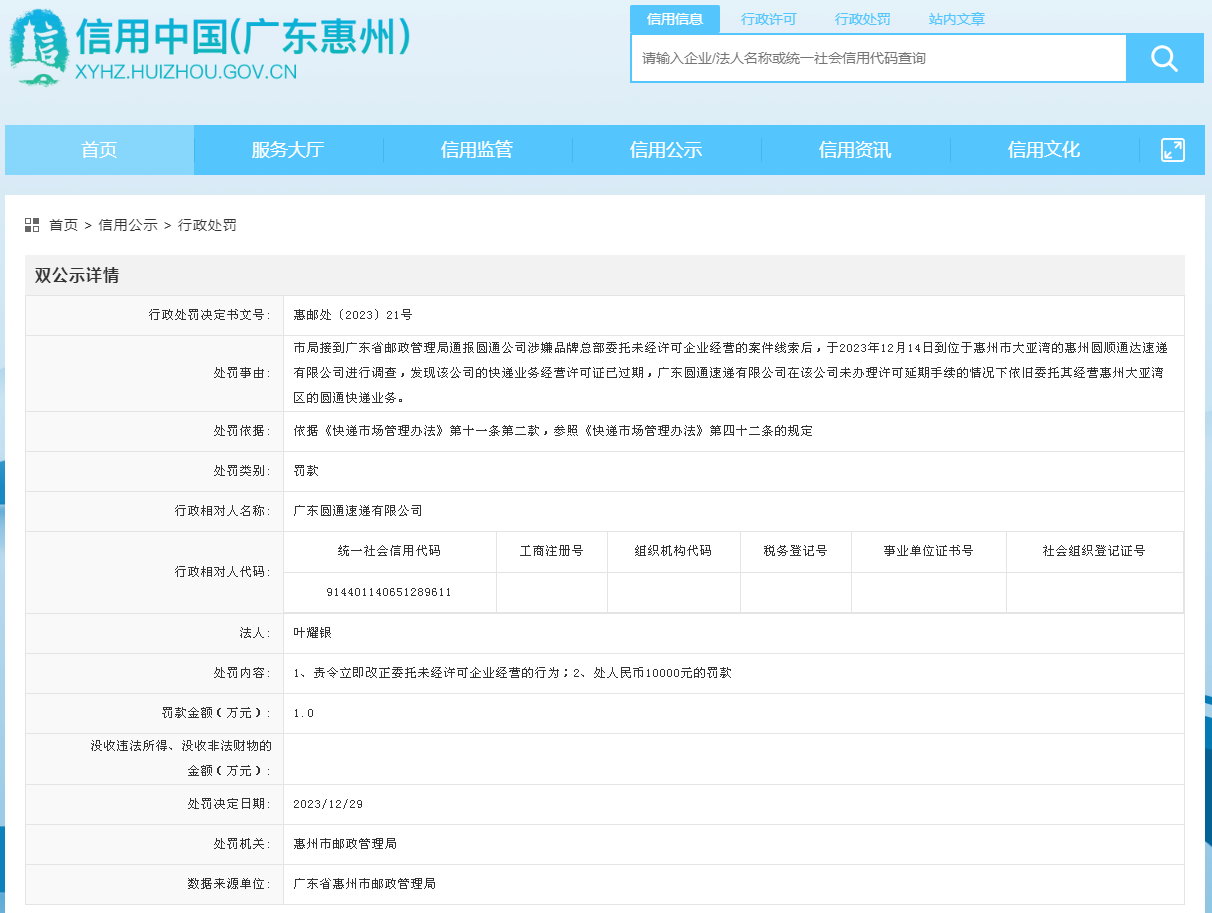Viewport: 1212px width, 913px height.
Task: Click the fine amount value 1.0
Action: tap(304, 713)
